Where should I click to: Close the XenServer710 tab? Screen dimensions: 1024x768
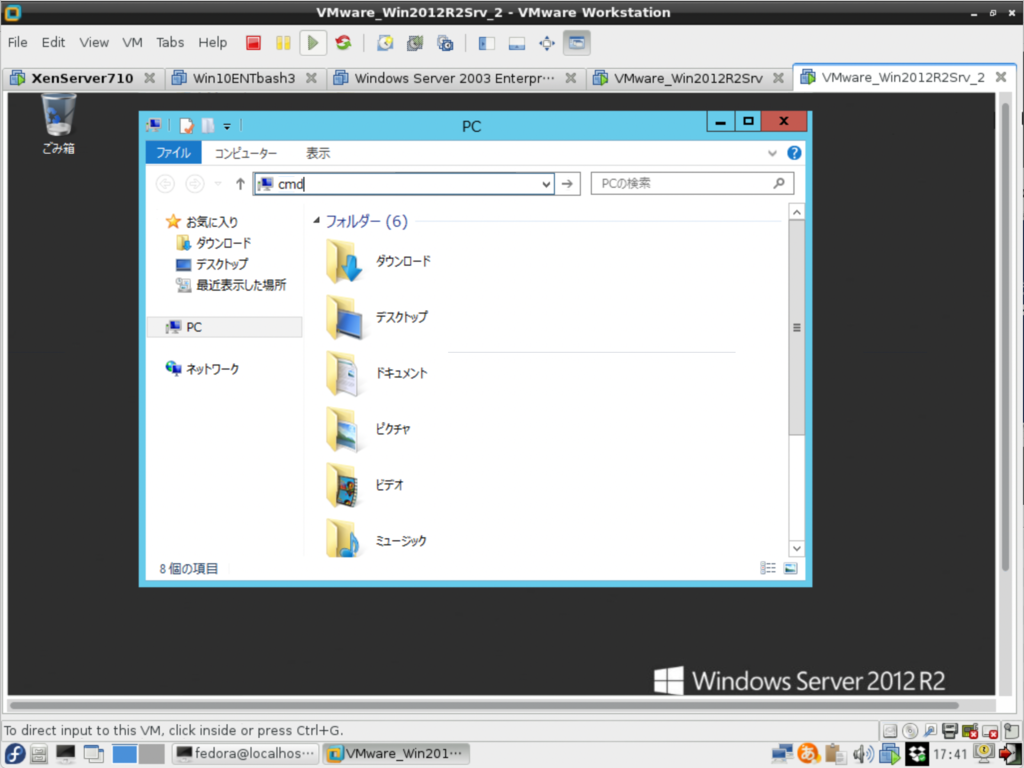[x=150, y=78]
